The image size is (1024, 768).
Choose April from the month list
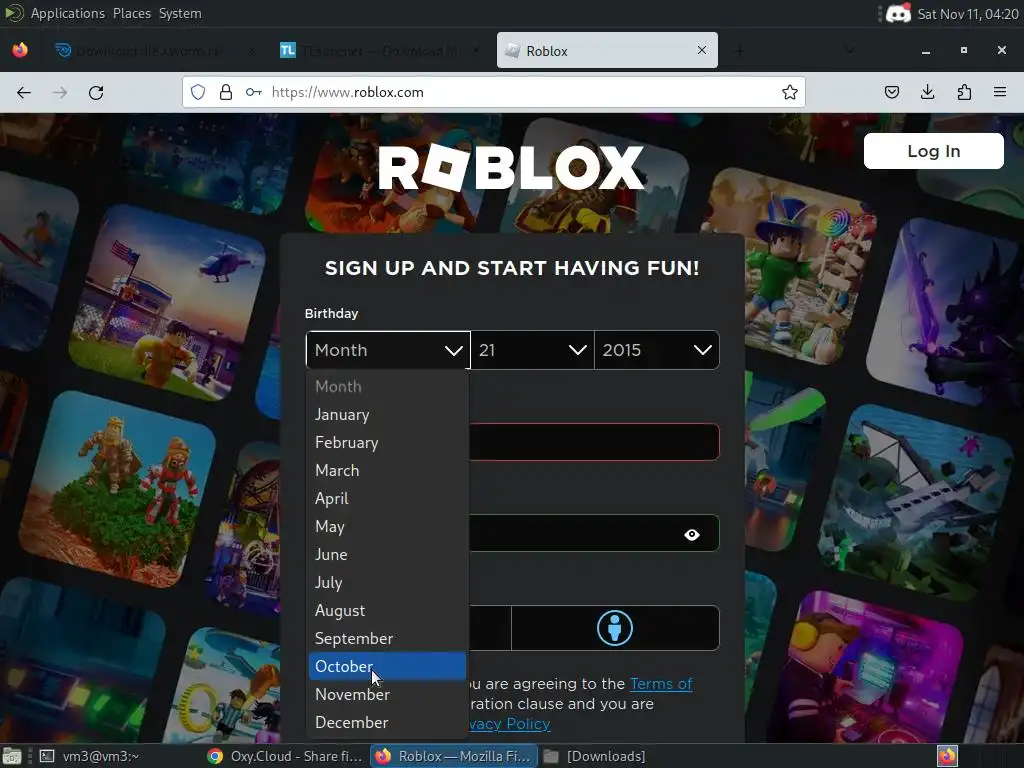[x=387, y=499]
